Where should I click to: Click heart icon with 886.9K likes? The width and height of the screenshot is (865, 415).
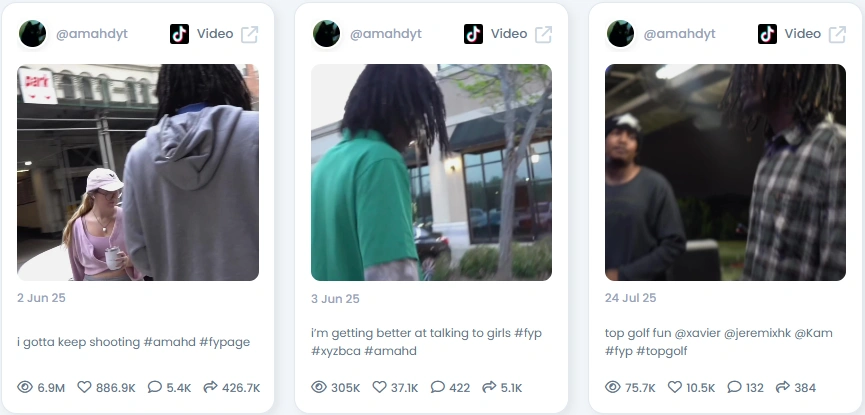pyautogui.click(x=84, y=387)
